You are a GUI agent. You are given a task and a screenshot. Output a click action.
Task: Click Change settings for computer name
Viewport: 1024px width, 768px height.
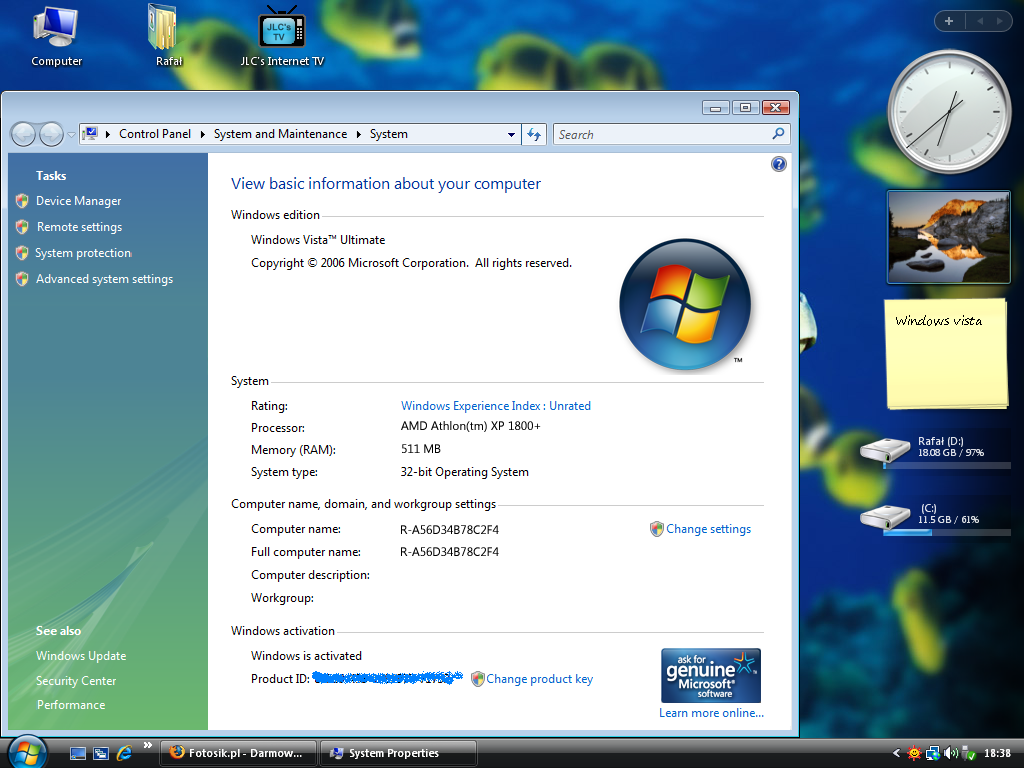coord(708,529)
